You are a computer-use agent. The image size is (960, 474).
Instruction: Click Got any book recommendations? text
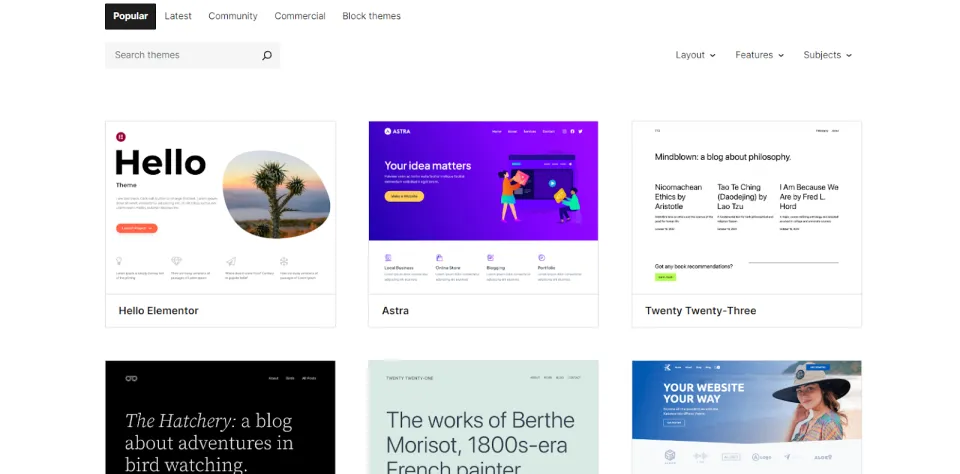point(694,266)
